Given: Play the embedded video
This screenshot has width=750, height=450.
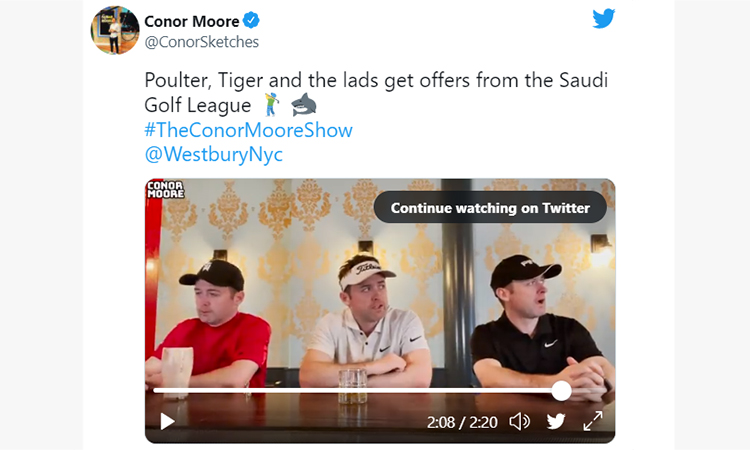Looking at the screenshot, I should coord(167,421).
